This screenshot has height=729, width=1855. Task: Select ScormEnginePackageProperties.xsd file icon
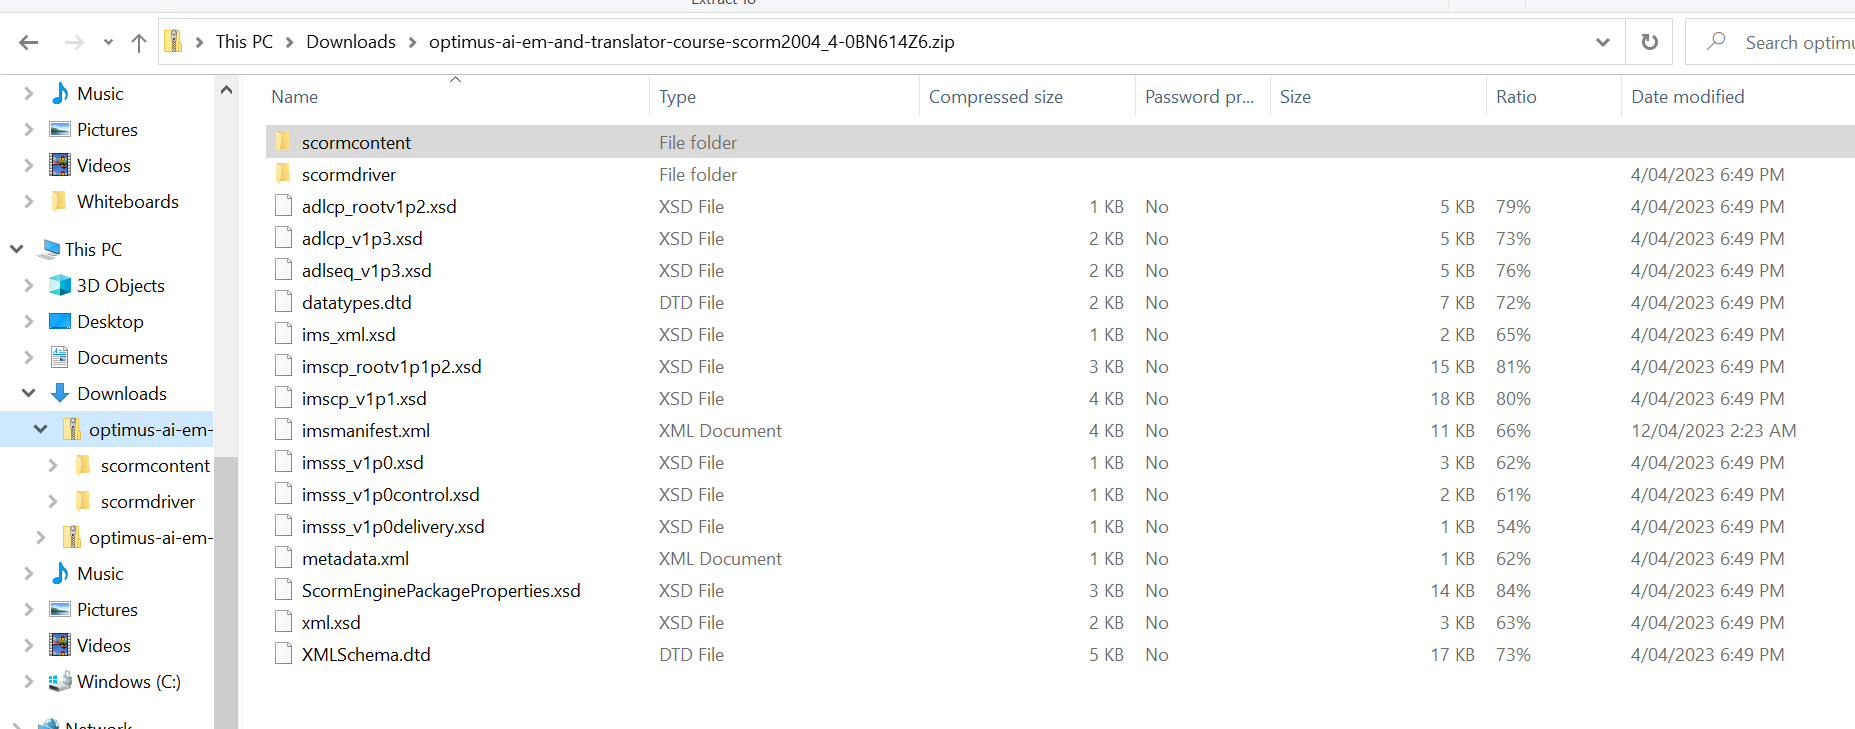pyautogui.click(x=283, y=589)
